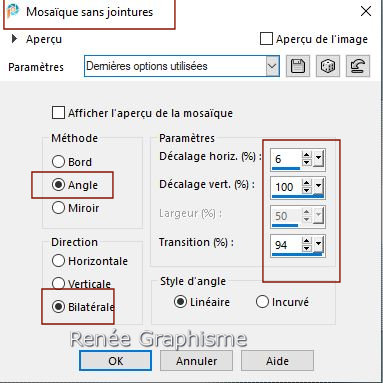This screenshot has height=383, width=383.
Task: Reset settings to default with the arrow icon
Action: tap(358, 66)
